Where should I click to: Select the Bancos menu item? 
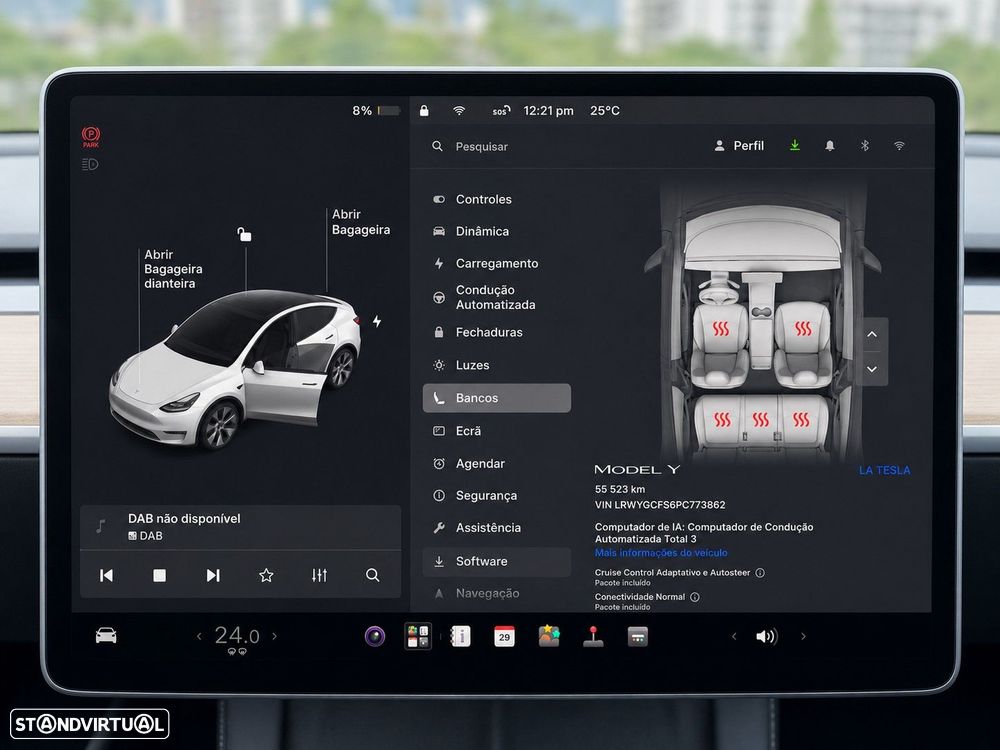click(497, 398)
